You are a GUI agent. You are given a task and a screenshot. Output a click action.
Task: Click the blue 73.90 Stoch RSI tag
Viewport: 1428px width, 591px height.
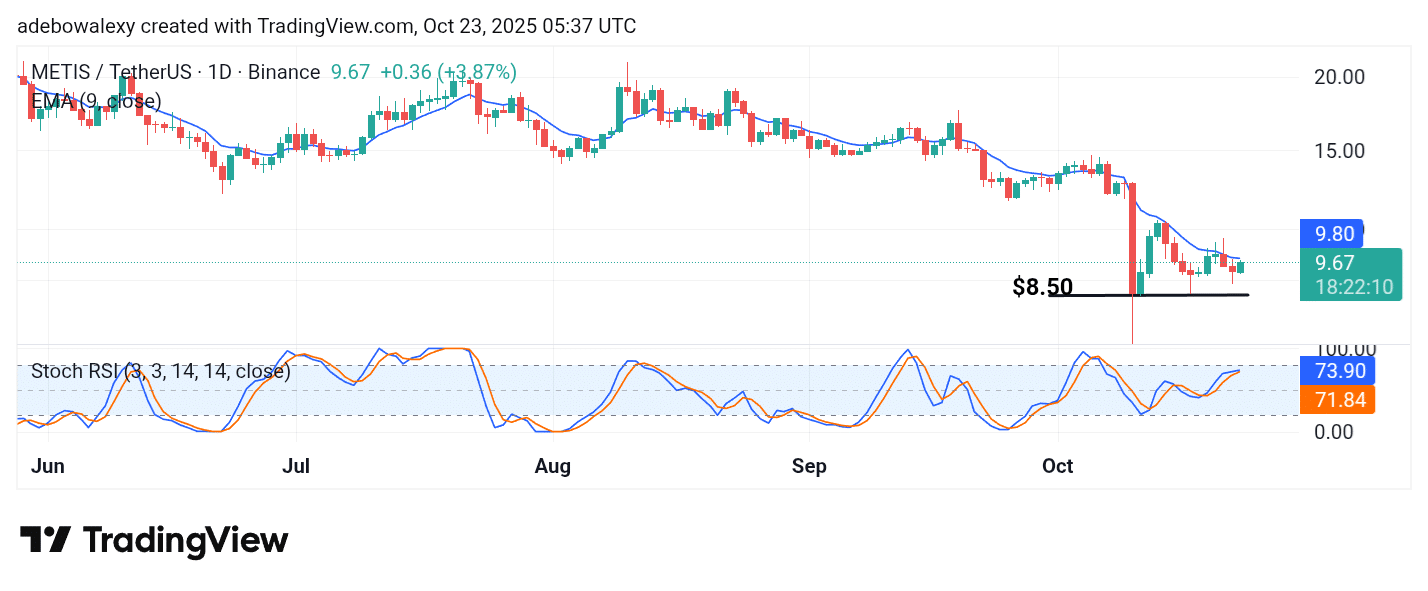1336,371
